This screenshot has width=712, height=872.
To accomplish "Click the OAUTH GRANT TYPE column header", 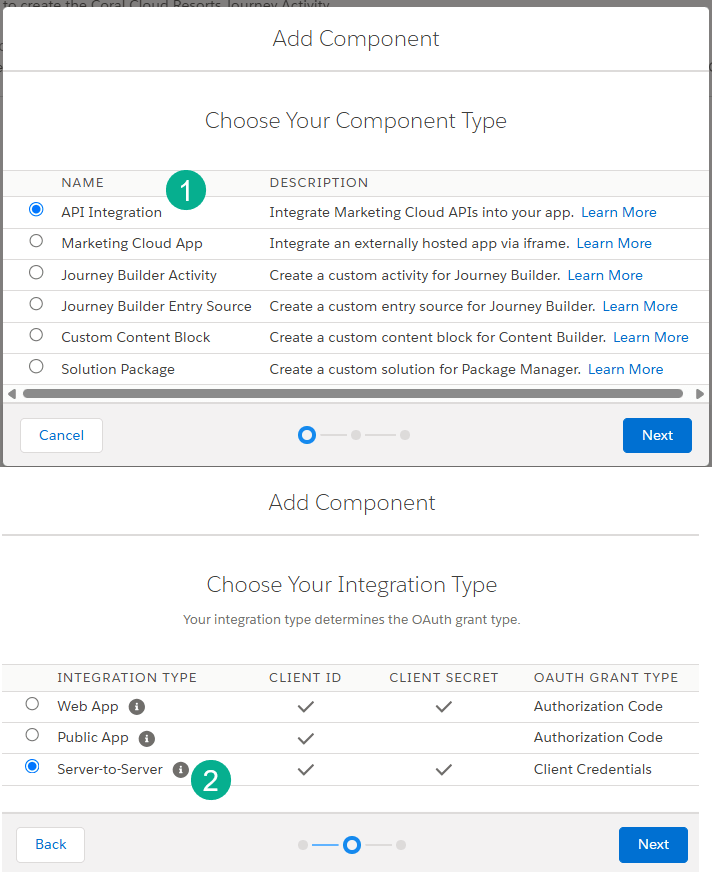I will (606, 677).
